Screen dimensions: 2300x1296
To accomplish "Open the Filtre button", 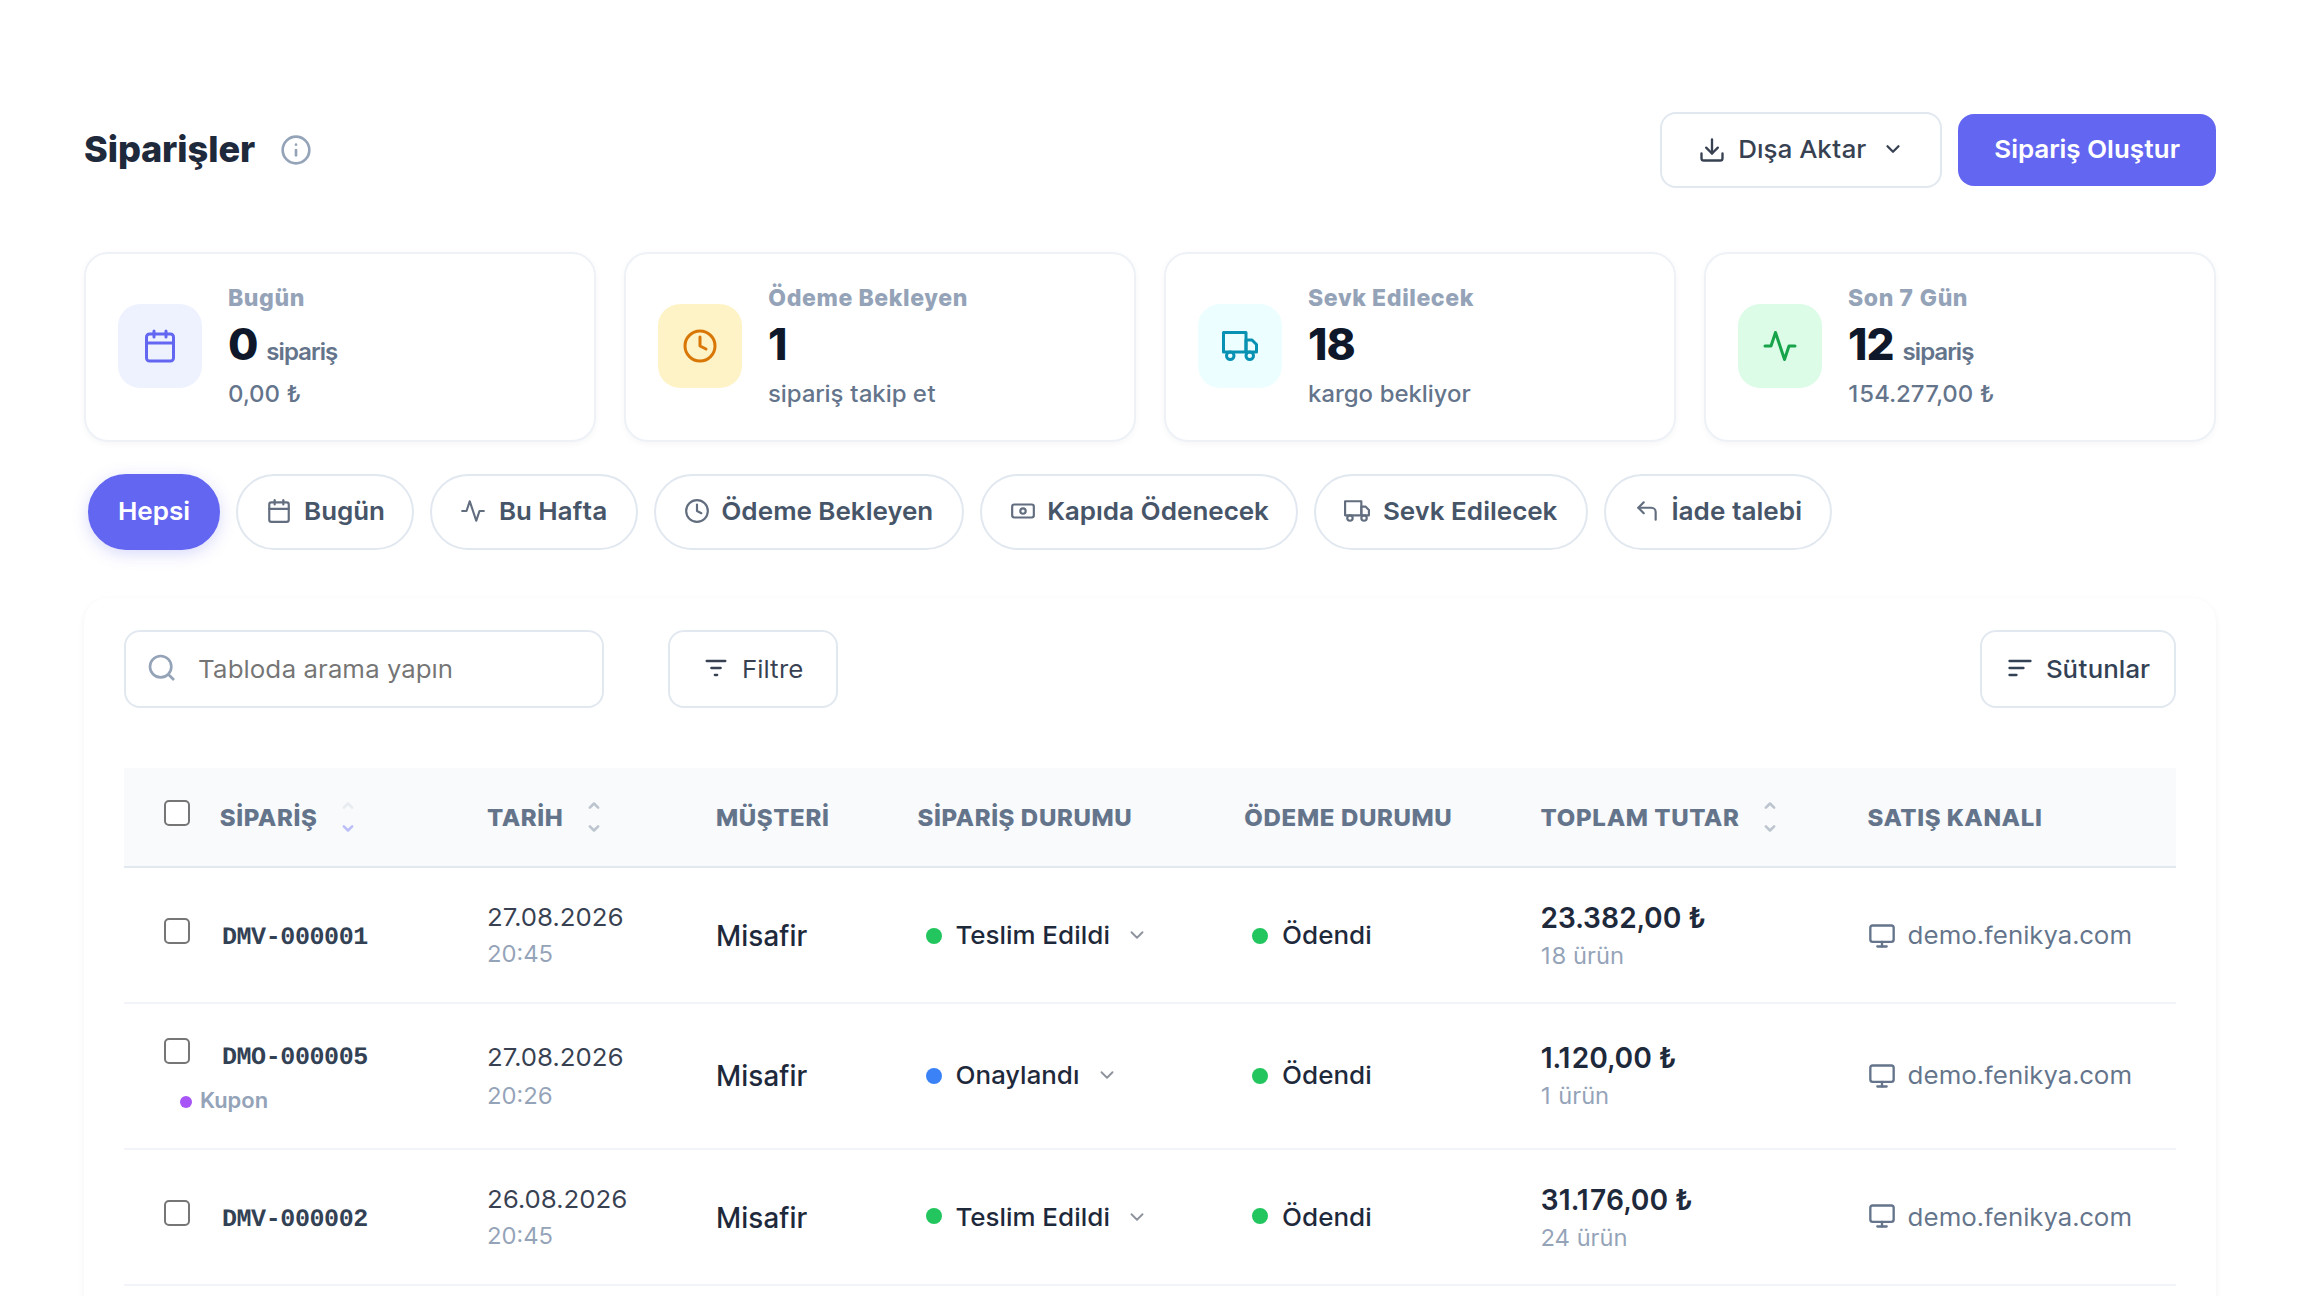I will tap(753, 669).
